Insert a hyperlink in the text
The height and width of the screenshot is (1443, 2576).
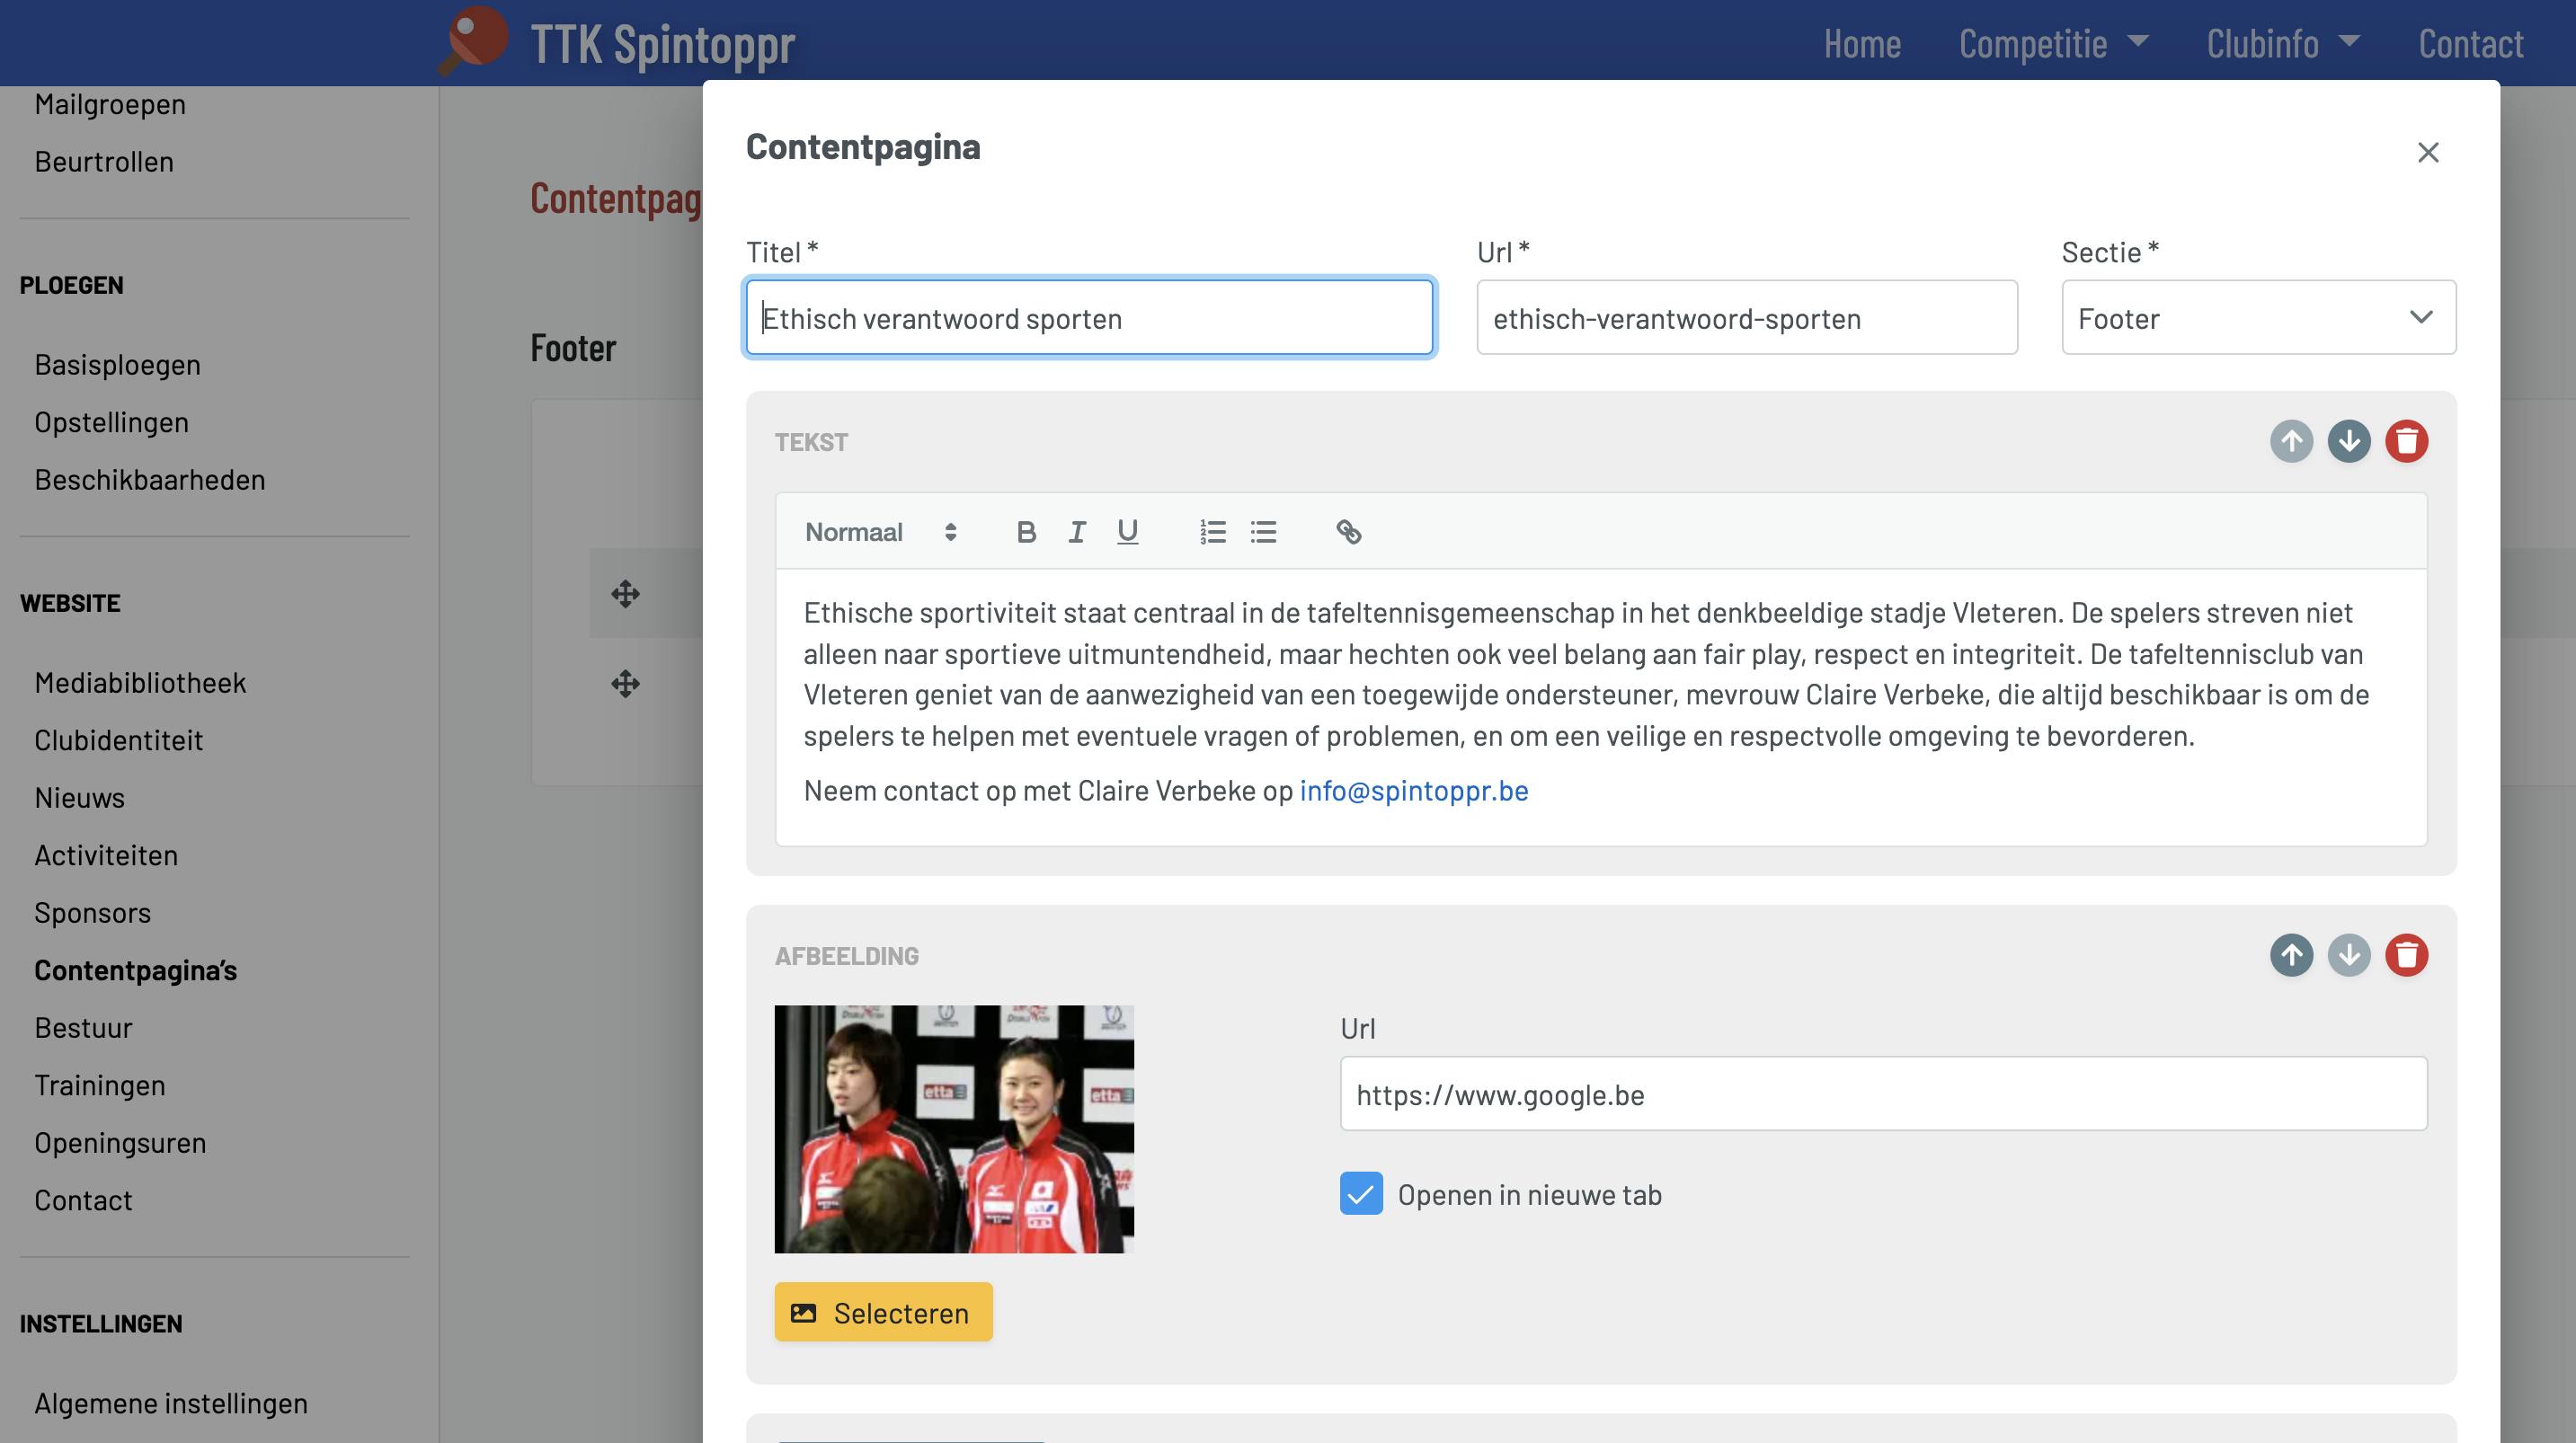[1348, 532]
